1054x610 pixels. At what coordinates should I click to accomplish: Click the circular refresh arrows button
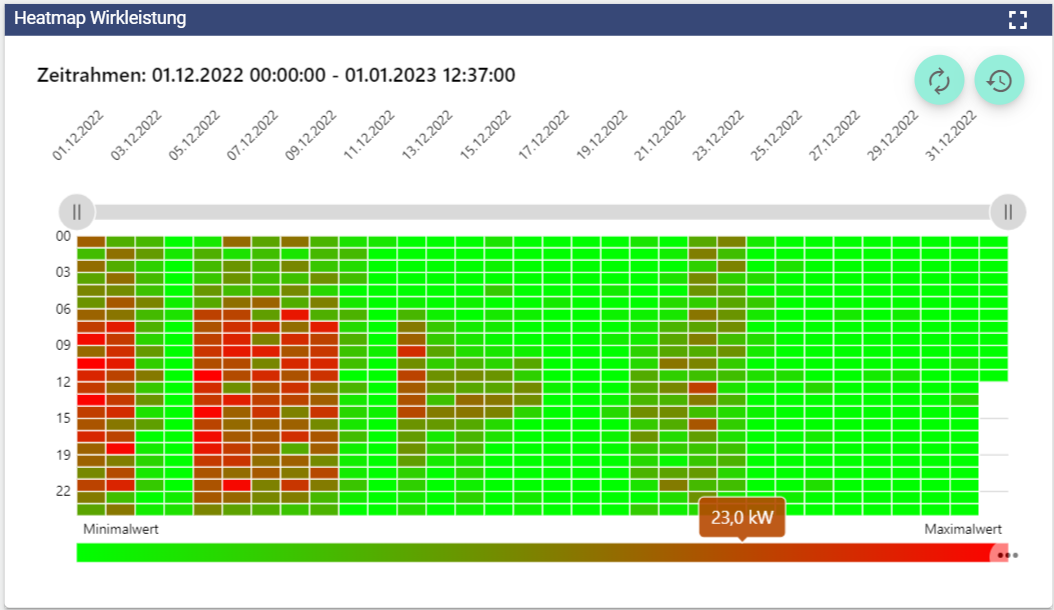939,81
